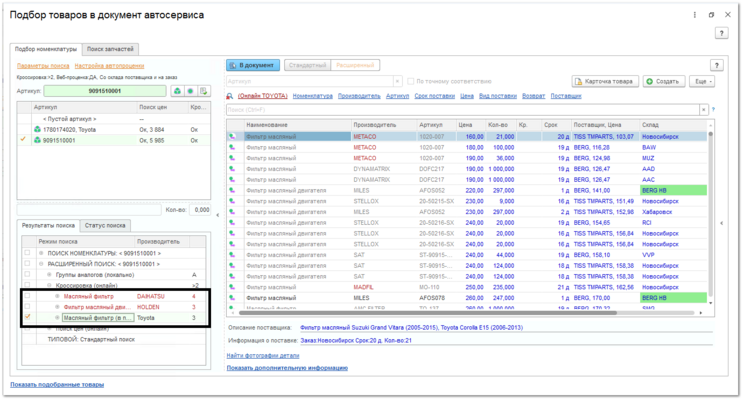Click the Производитель column header
The image size is (743, 400).
pyautogui.click(x=384, y=125)
